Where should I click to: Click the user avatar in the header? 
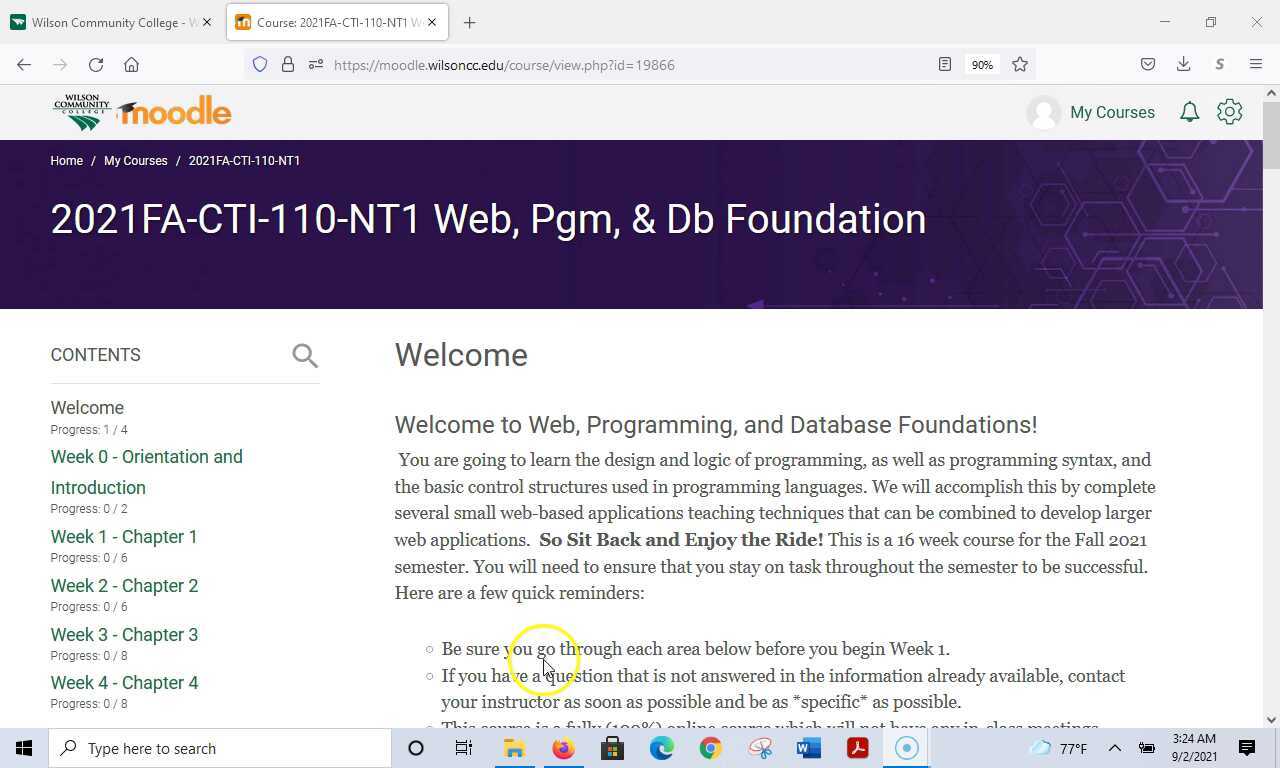[1044, 112]
